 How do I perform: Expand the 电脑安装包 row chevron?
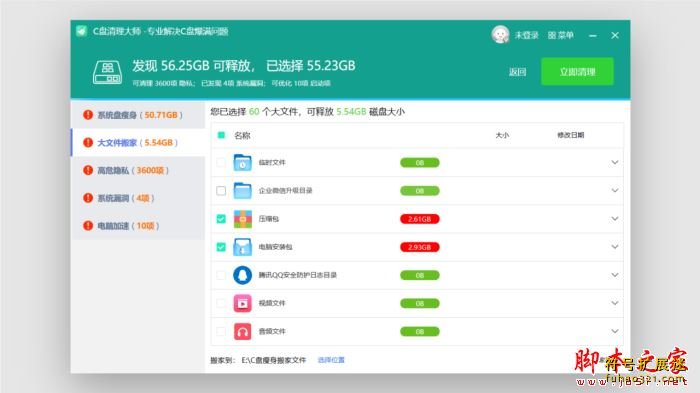coord(615,247)
